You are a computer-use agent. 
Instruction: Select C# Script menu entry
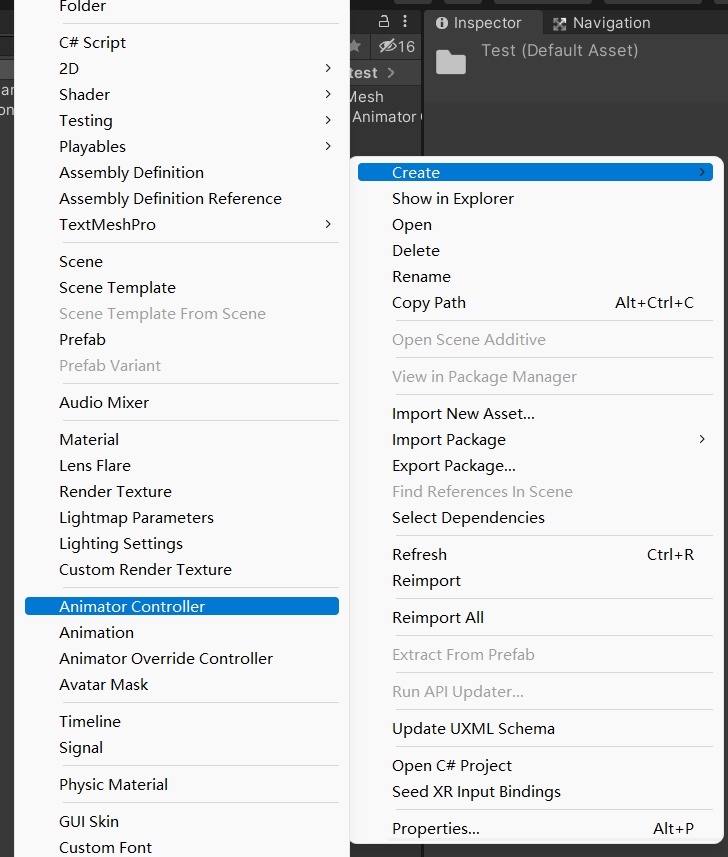click(x=93, y=42)
